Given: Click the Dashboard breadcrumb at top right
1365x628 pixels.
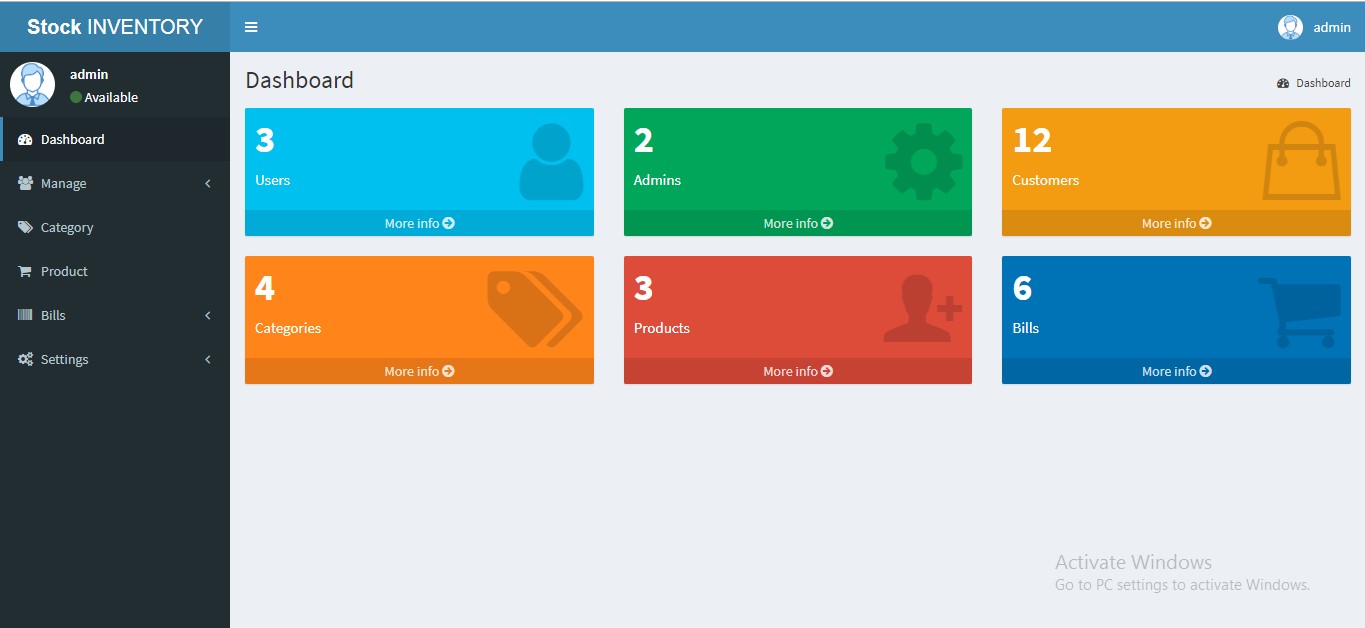Looking at the screenshot, I should [1314, 83].
